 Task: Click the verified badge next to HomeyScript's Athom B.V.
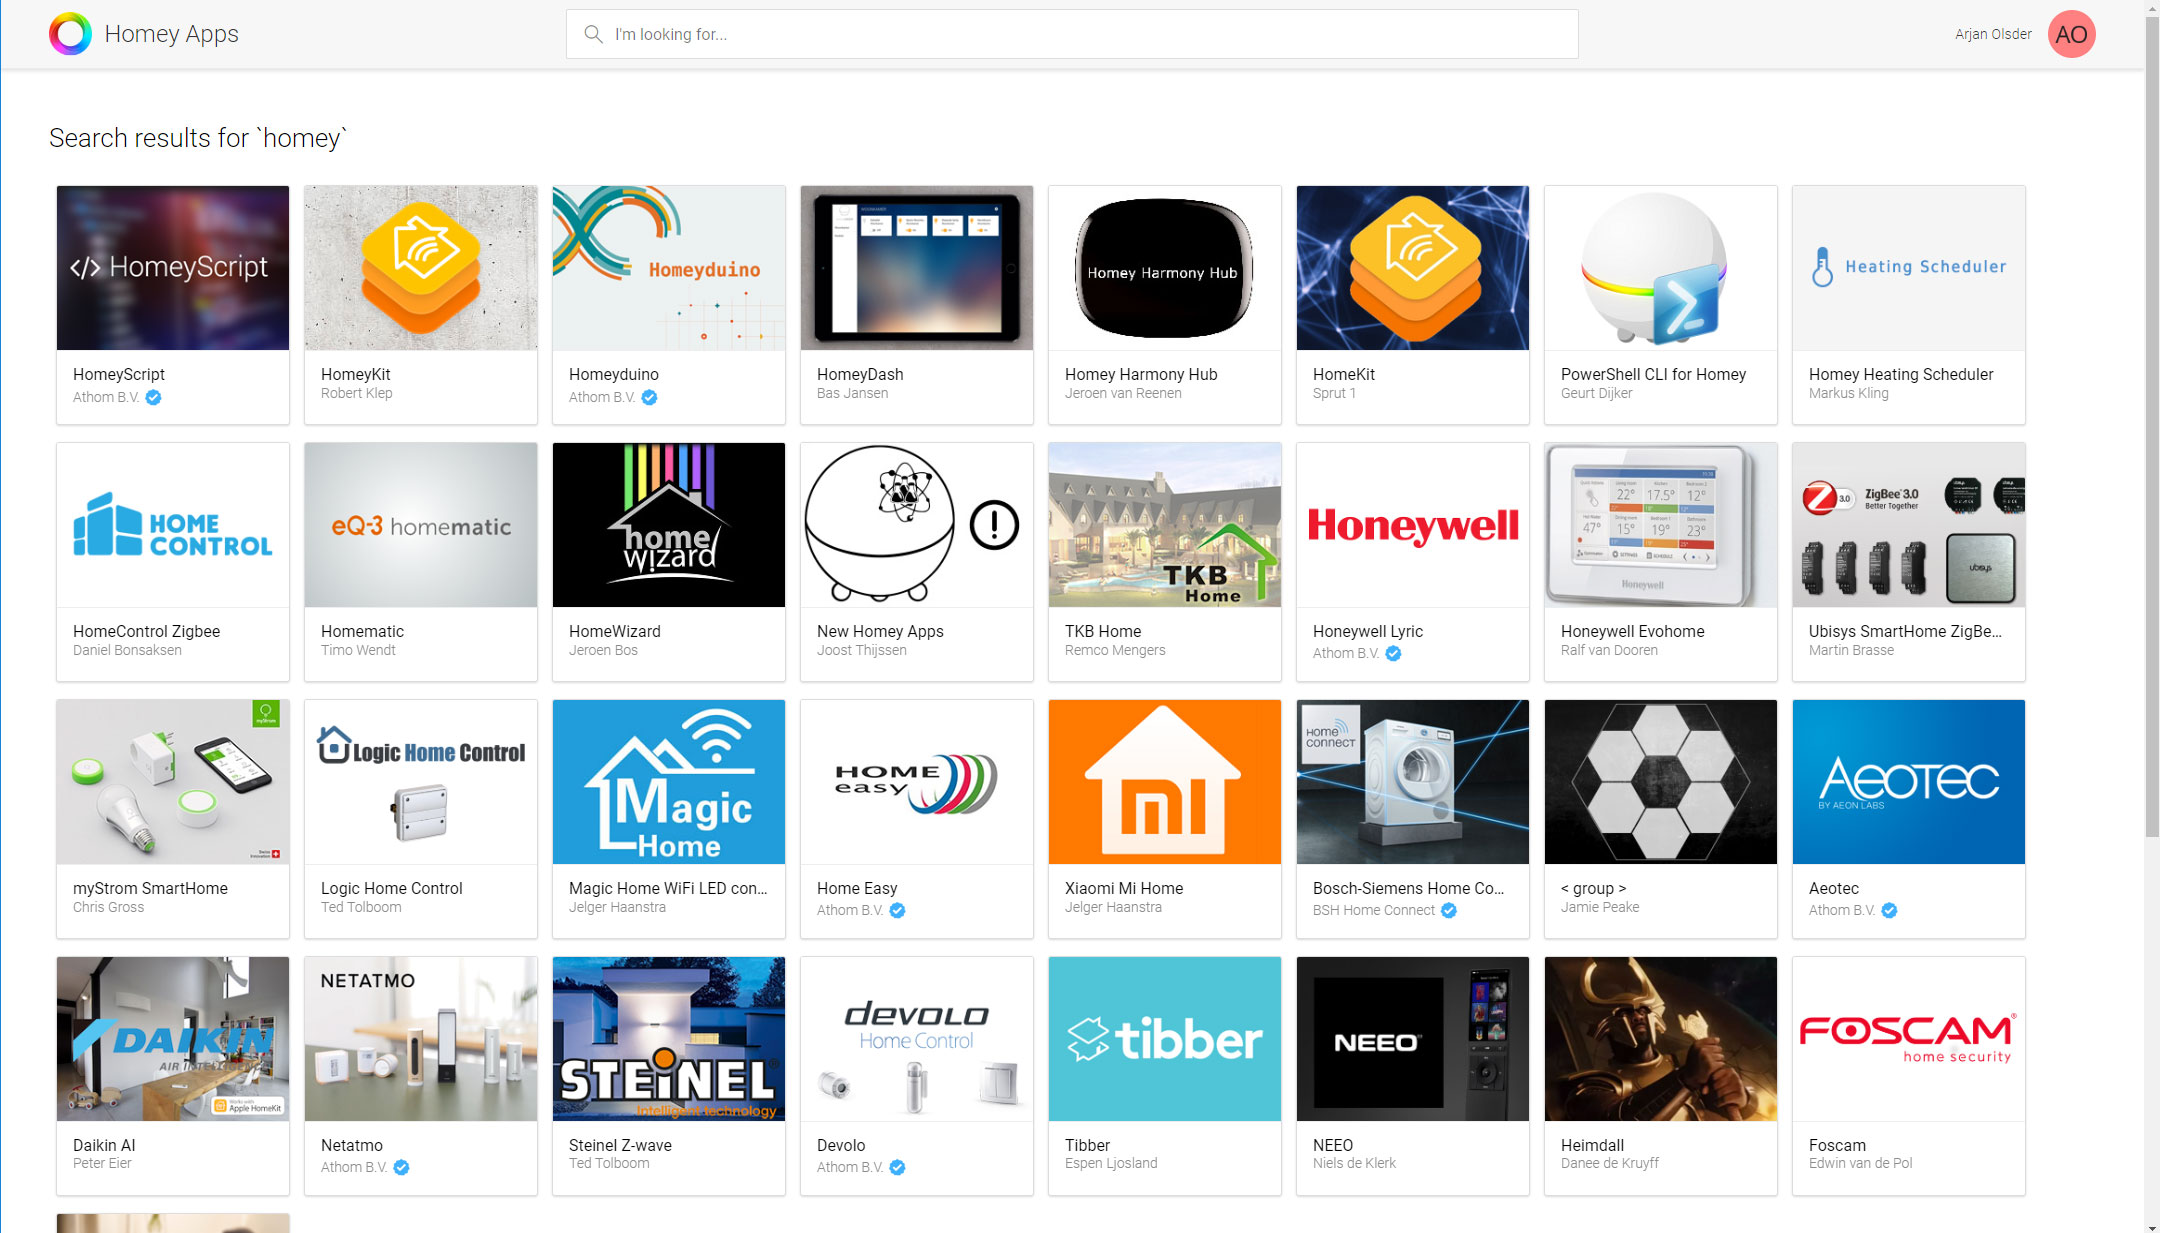pos(153,397)
